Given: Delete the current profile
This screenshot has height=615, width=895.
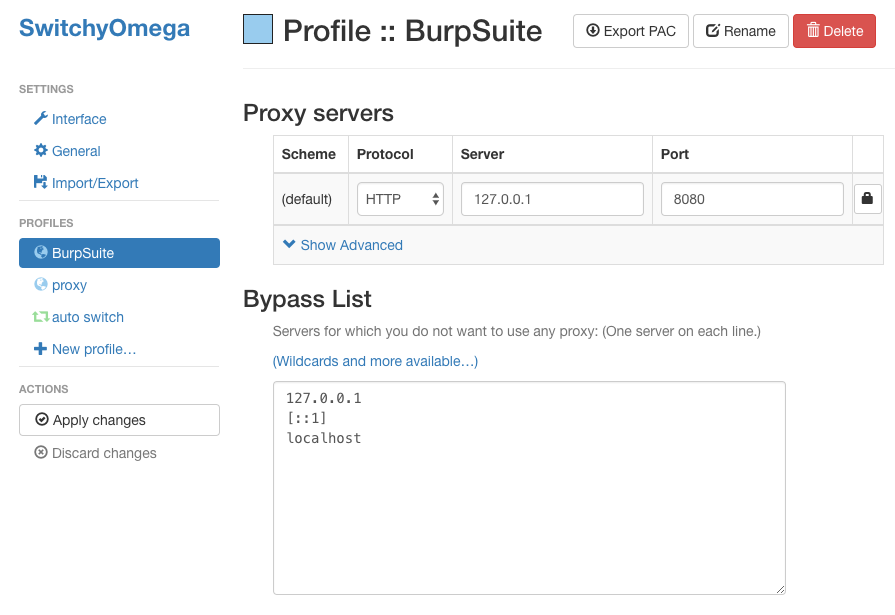Looking at the screenshot, I should pos(834,31).
